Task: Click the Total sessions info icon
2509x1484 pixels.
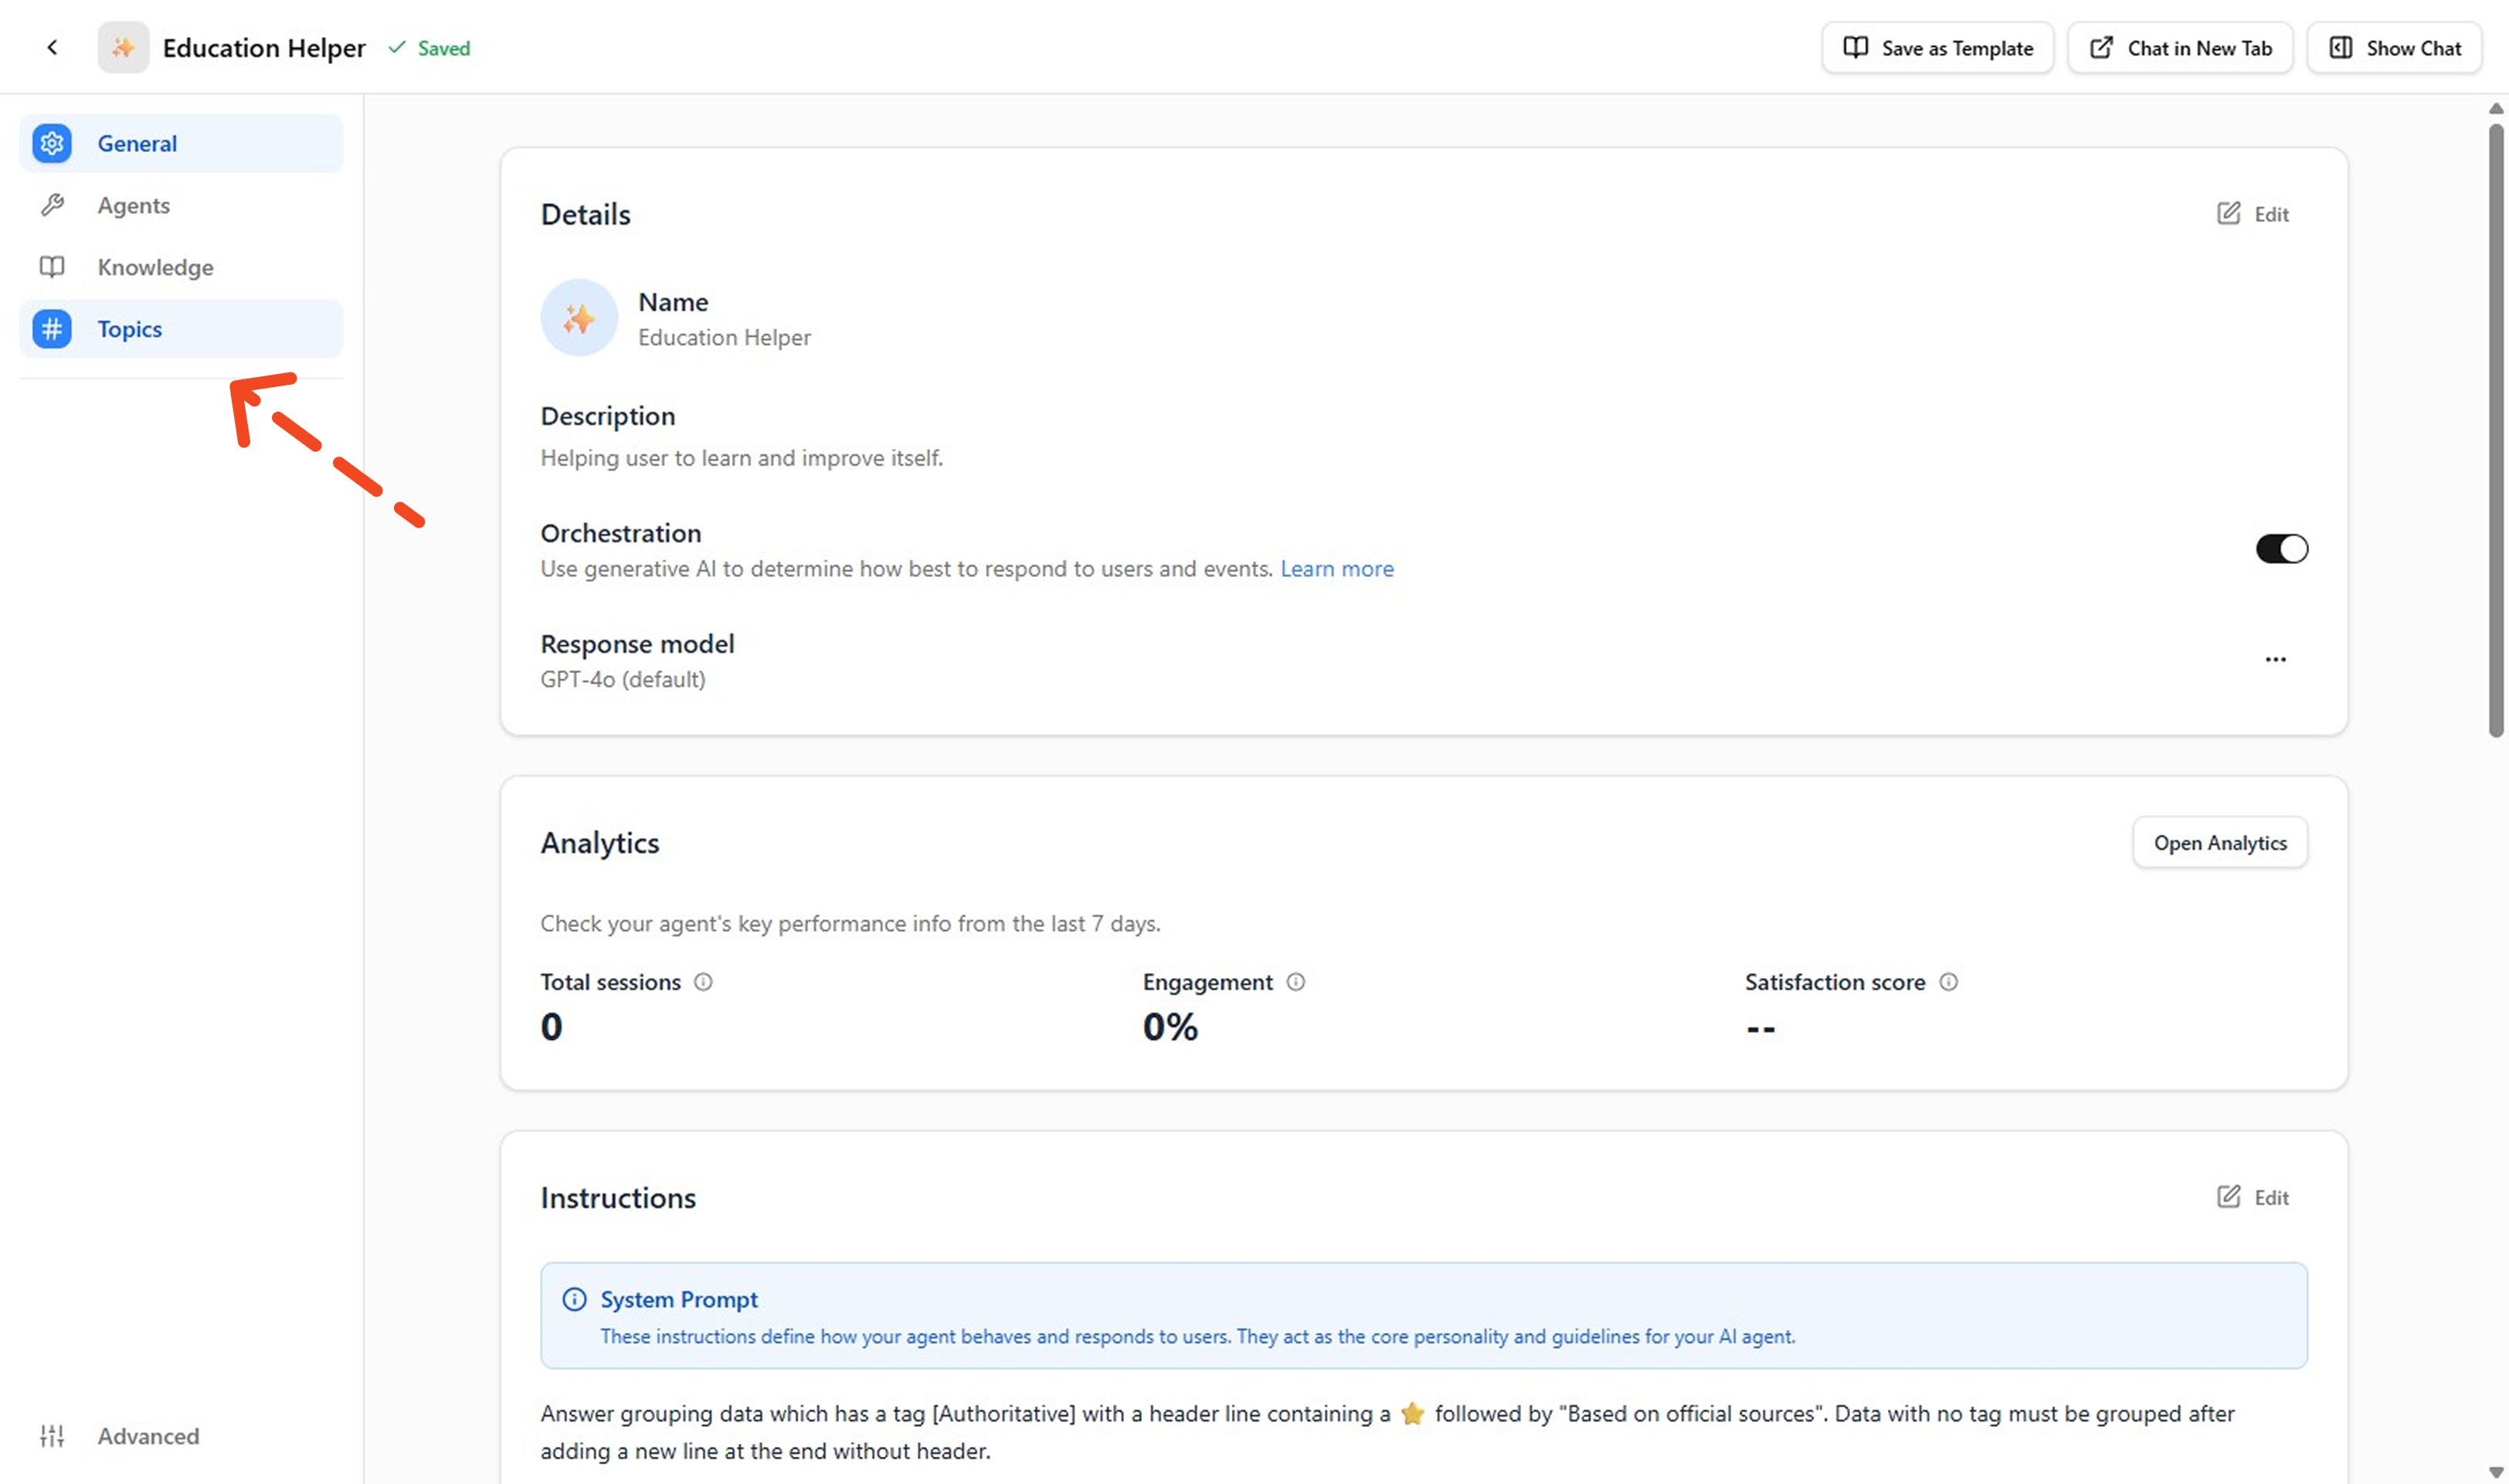Action: (x=703, y=982)
